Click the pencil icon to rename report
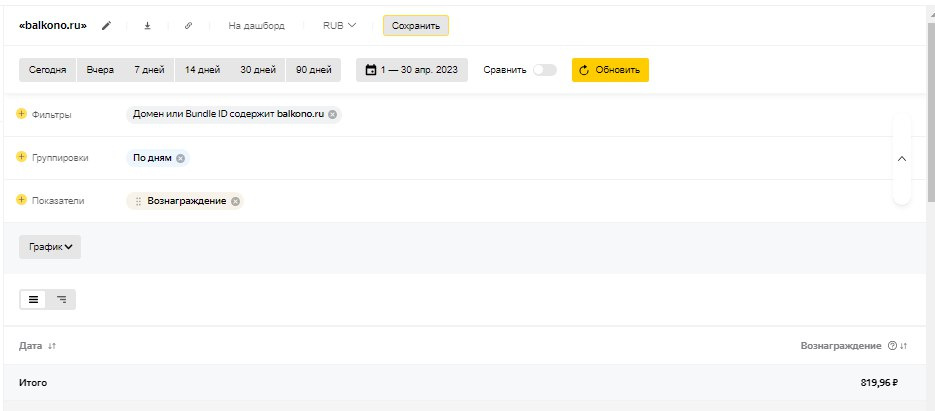The height and width of the screenshot is (411, 935). 106,26
